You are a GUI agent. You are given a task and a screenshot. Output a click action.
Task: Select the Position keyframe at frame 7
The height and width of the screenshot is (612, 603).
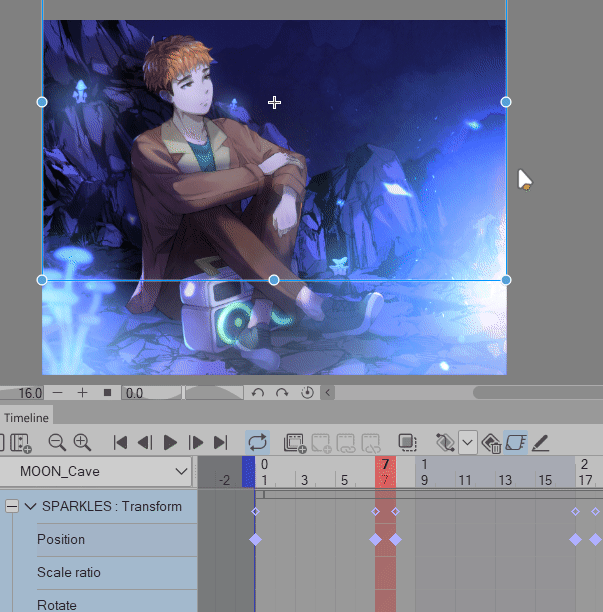[x=375, y=539]
